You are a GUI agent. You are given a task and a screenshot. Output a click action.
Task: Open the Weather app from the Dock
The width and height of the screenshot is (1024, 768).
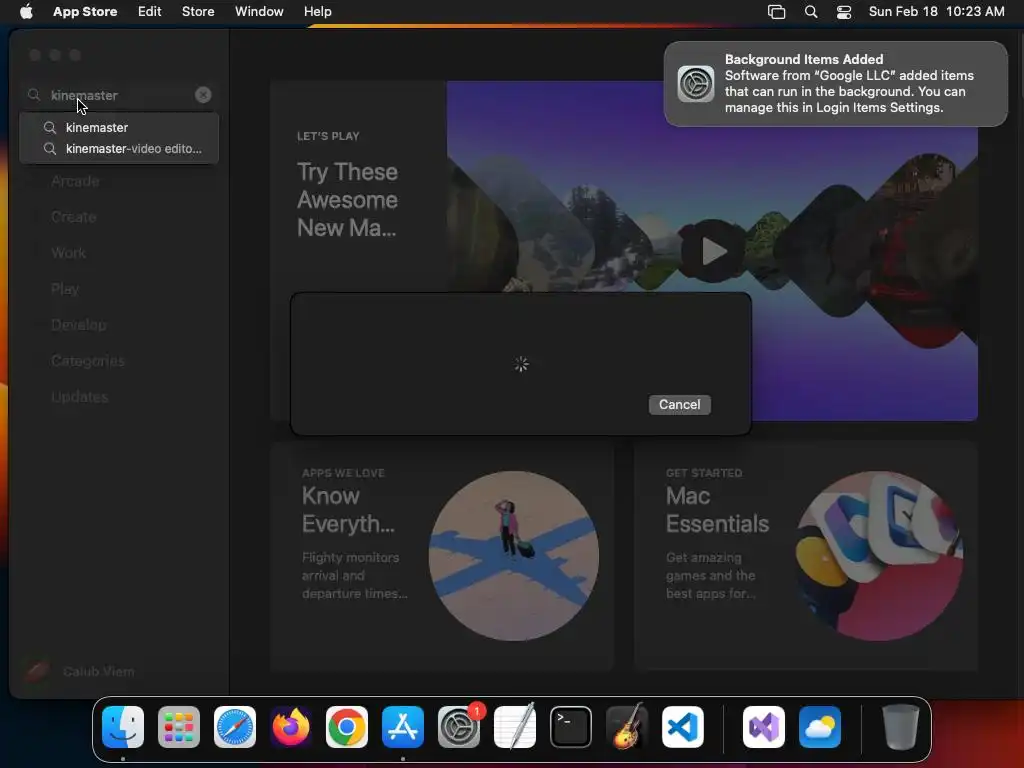pyautogui.click(x=820, y=727)
